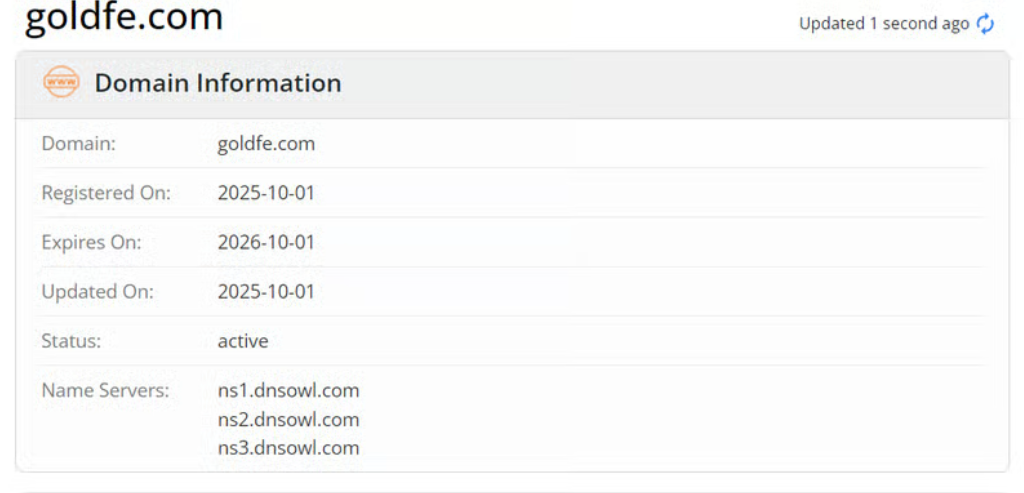Click the goldfe.com domain value in the table
1024x493 pixels.
pos(266,143)
